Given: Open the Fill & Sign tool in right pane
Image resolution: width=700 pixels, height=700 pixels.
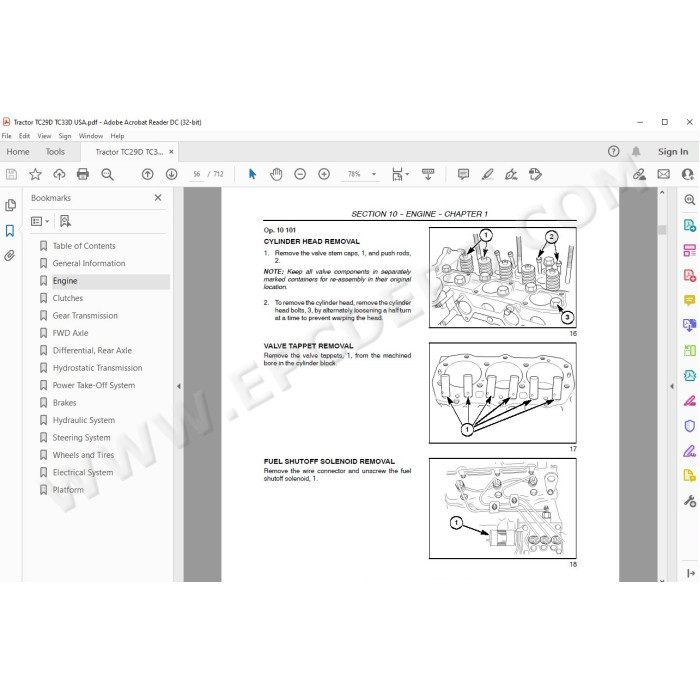Looking at the screenshot, I should click(690, 450).
